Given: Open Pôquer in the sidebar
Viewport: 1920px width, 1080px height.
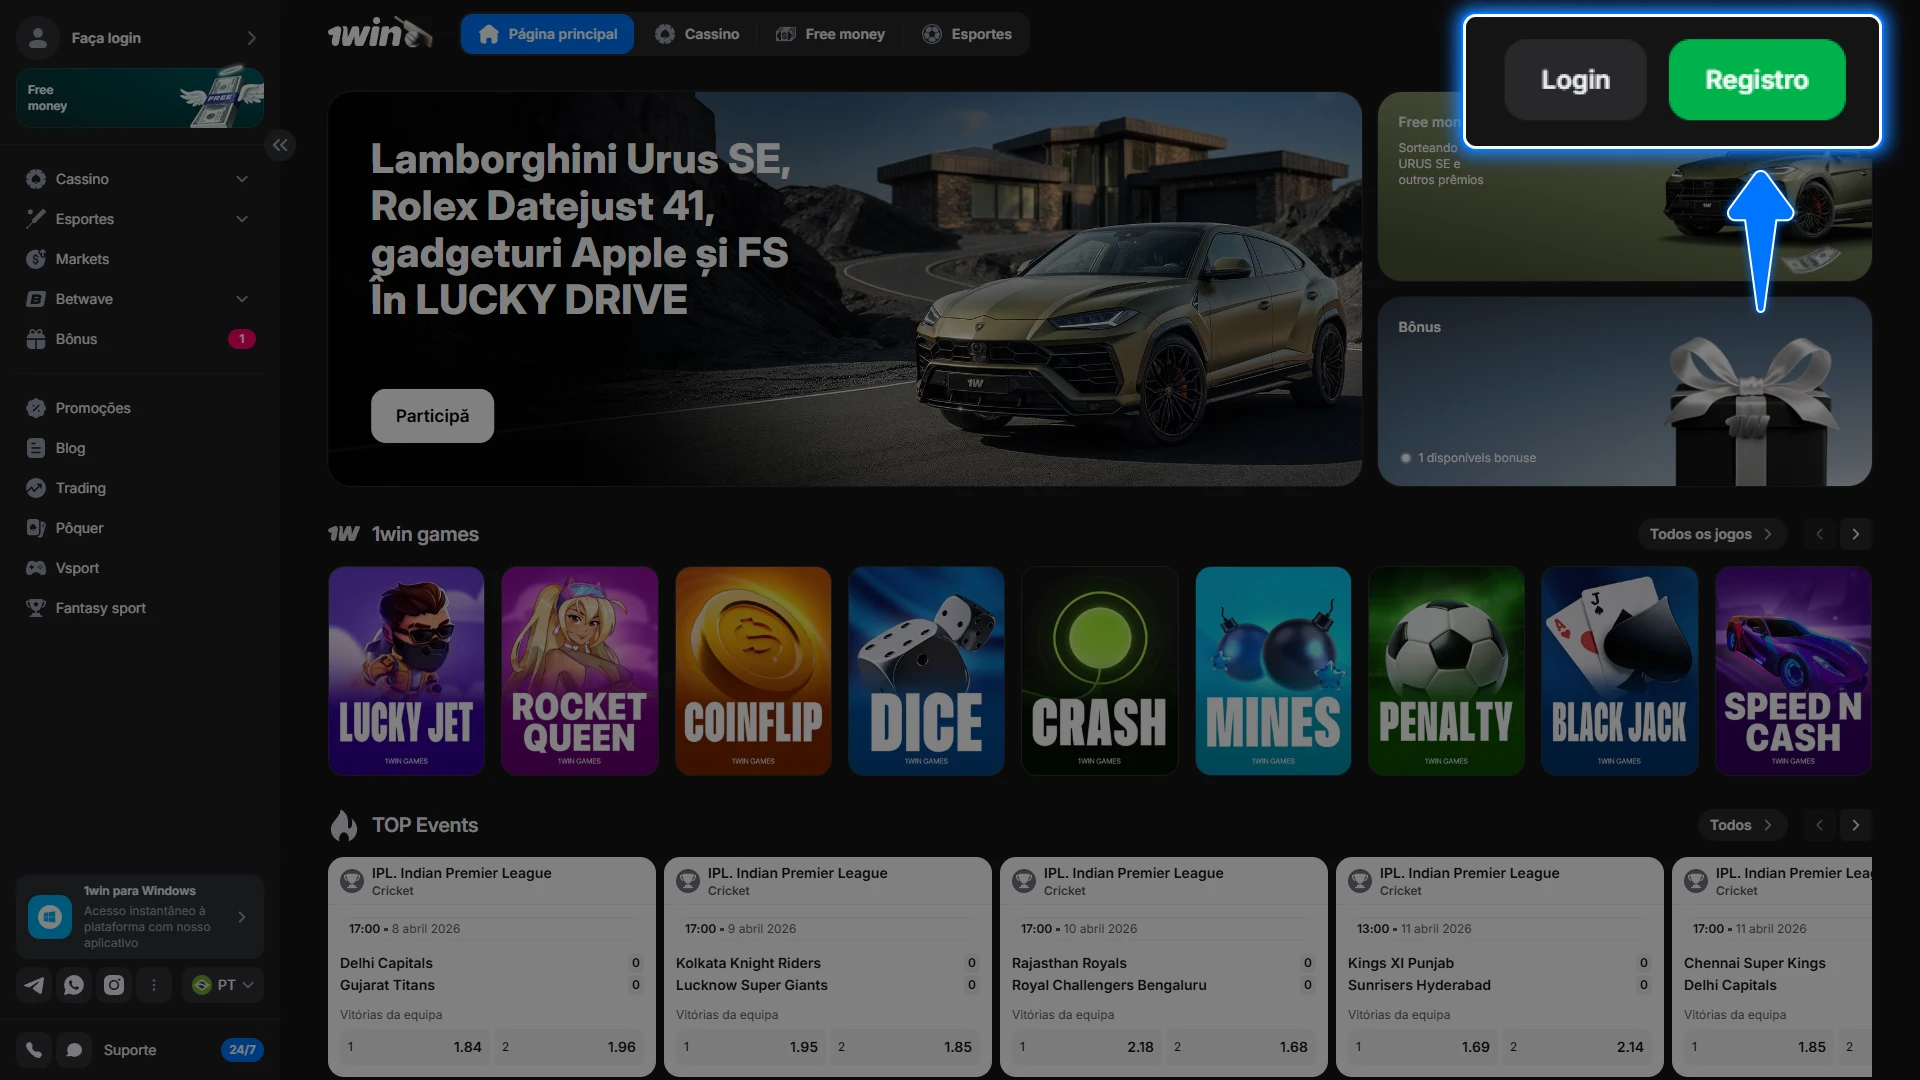Looking at the screenshot, I should click(140, 528).
